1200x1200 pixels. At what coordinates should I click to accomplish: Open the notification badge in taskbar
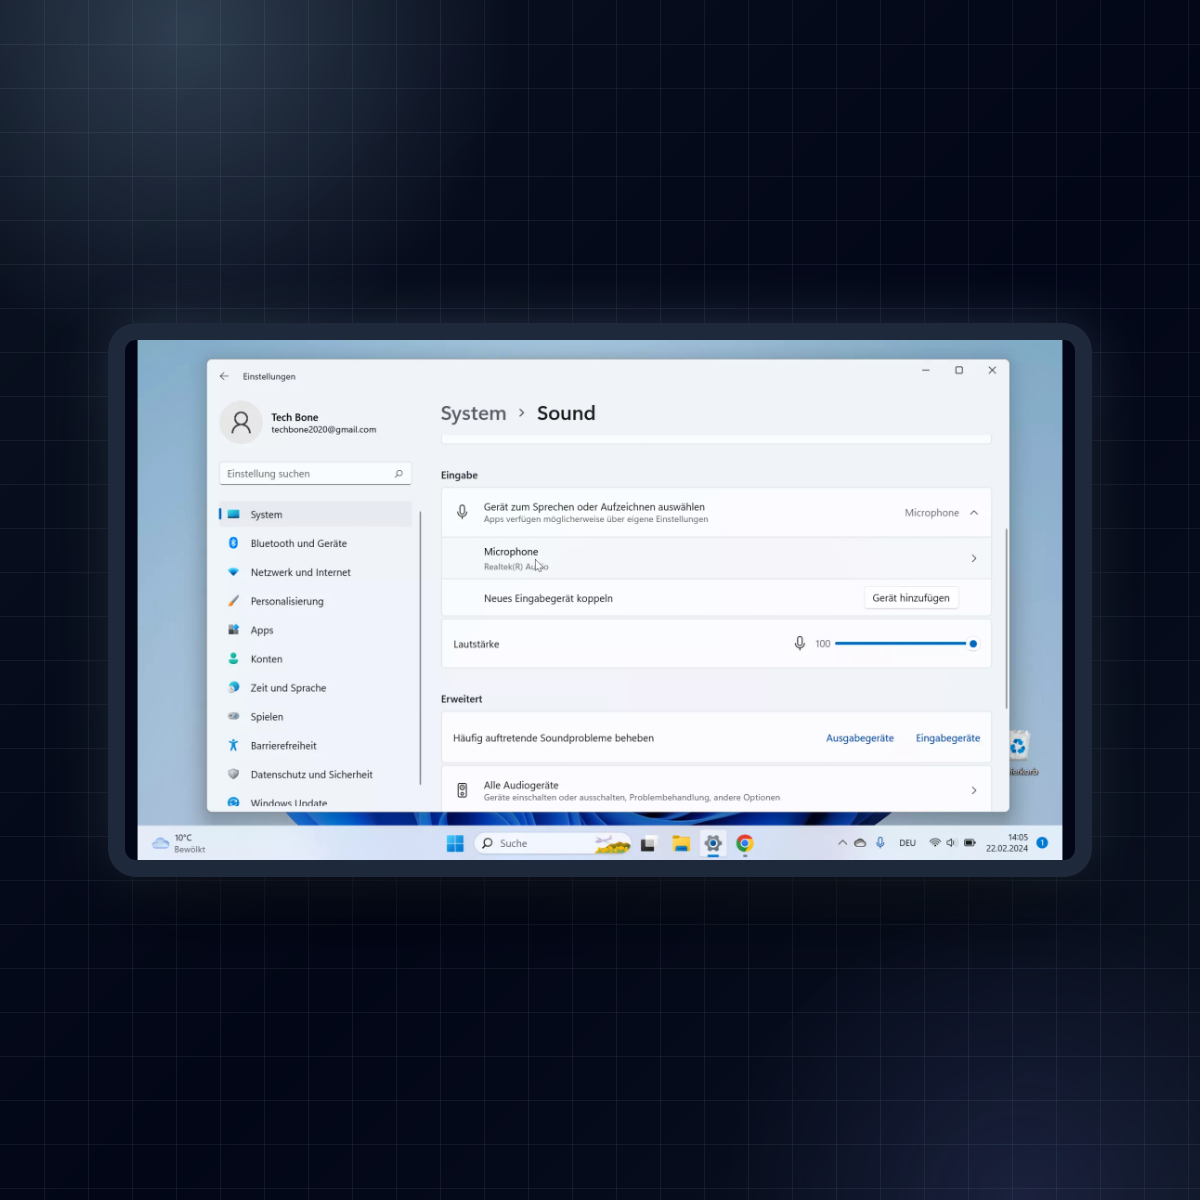click(x=1042, y=843)
